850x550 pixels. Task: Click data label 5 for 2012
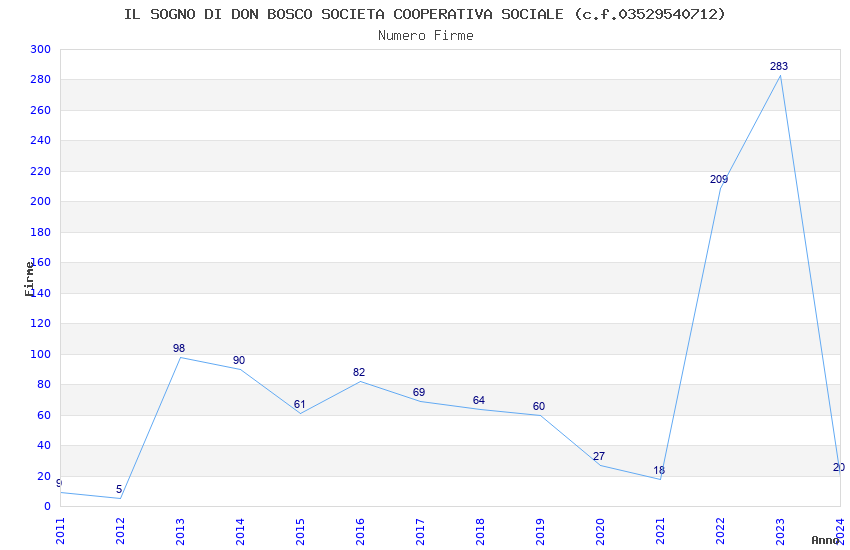119,489
